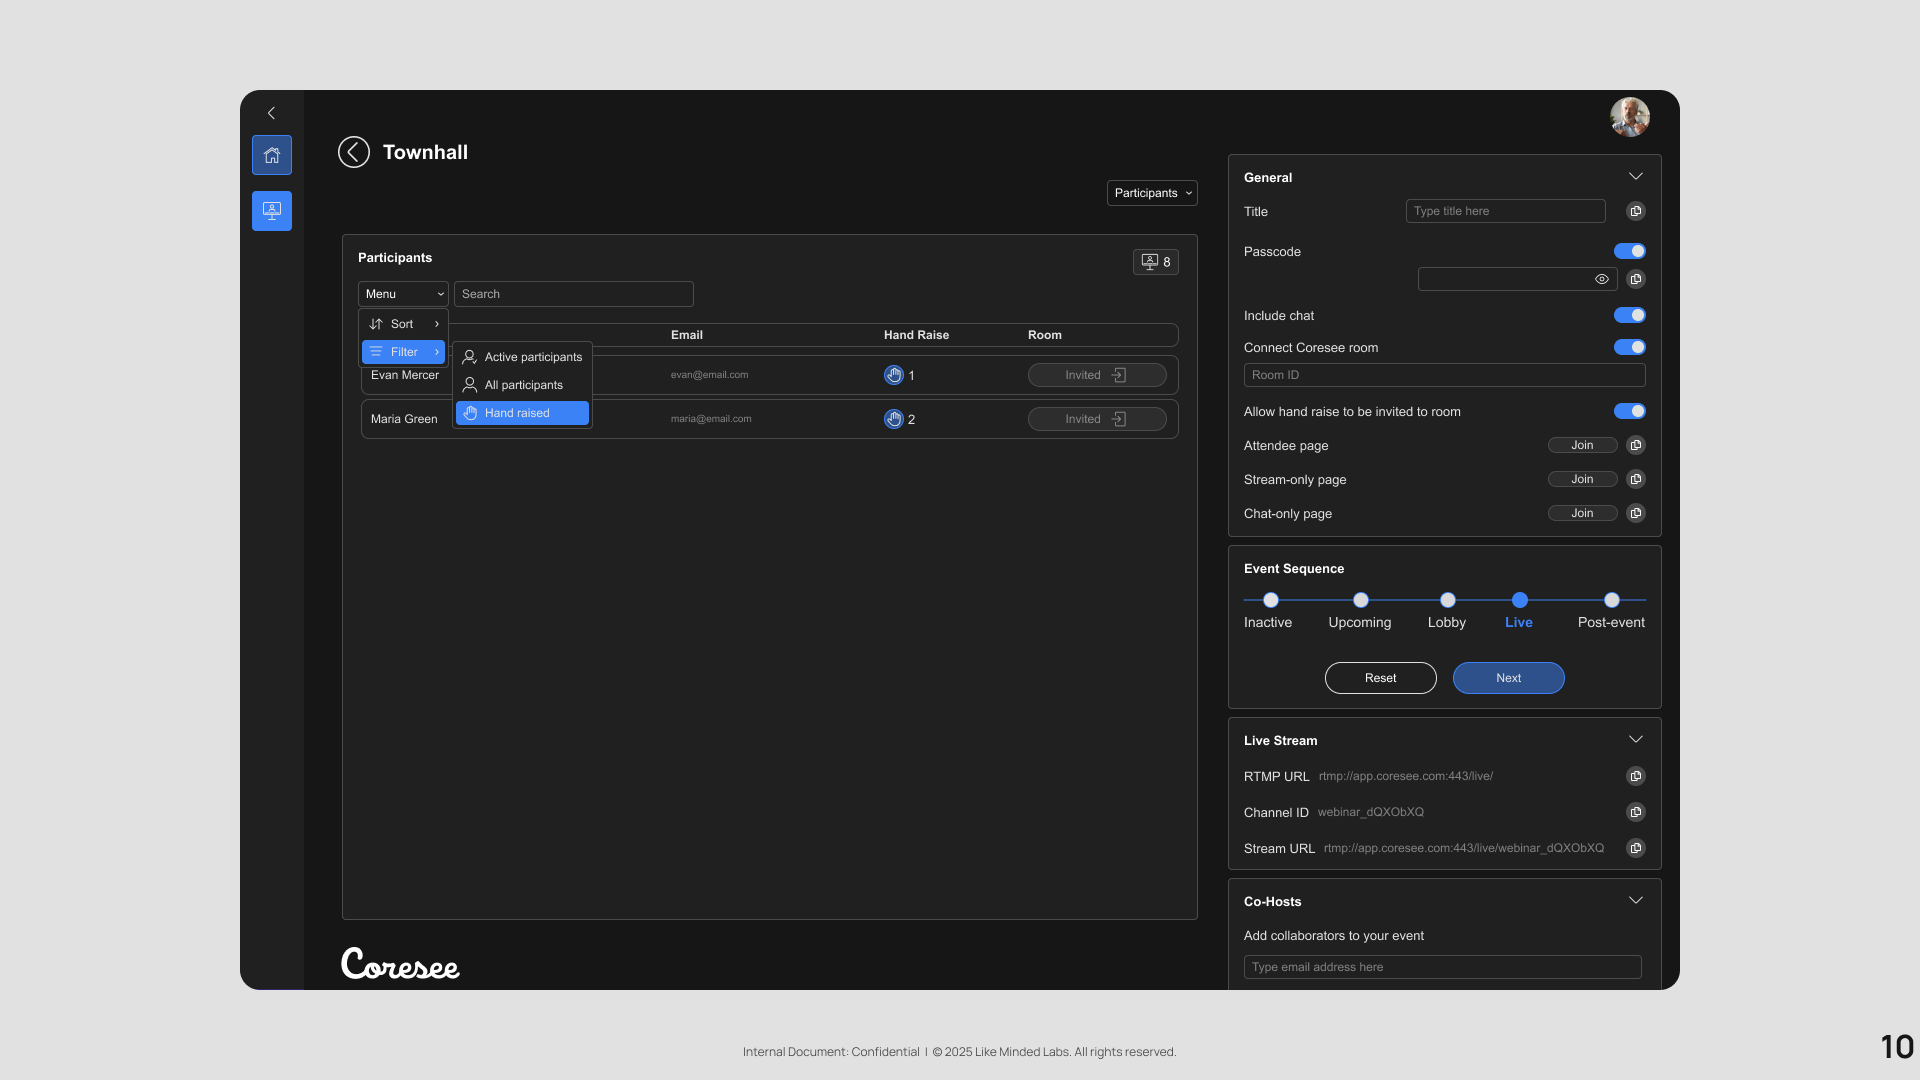The image size is (1920, 1080).
Task: Select Hand raised filter option
Action: click(x=522, y=413)
